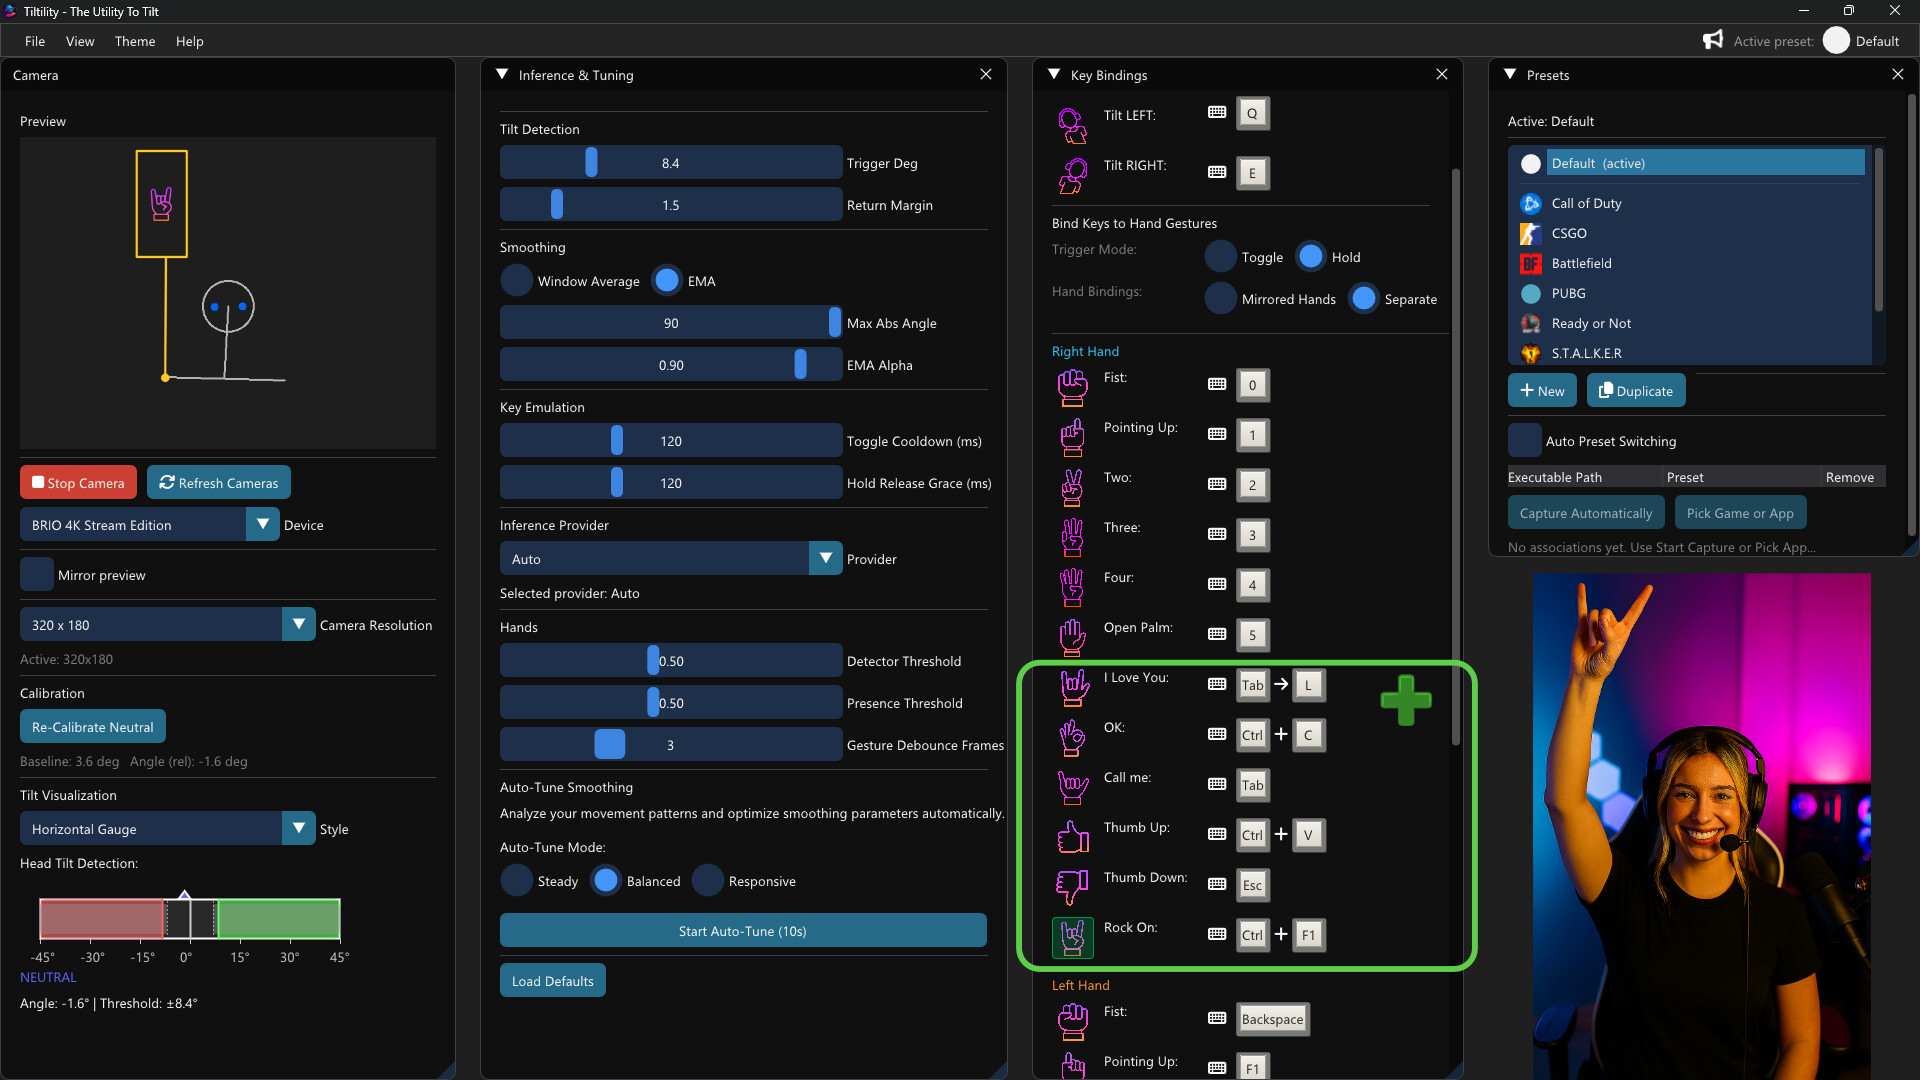Enable Mirror preview

point(36,575)
